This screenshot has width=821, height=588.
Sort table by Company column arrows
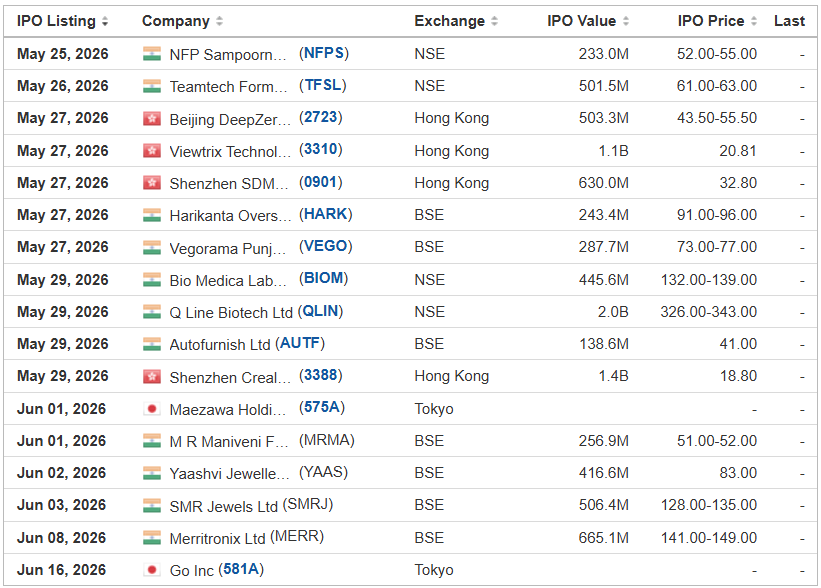tap(219, 21)
